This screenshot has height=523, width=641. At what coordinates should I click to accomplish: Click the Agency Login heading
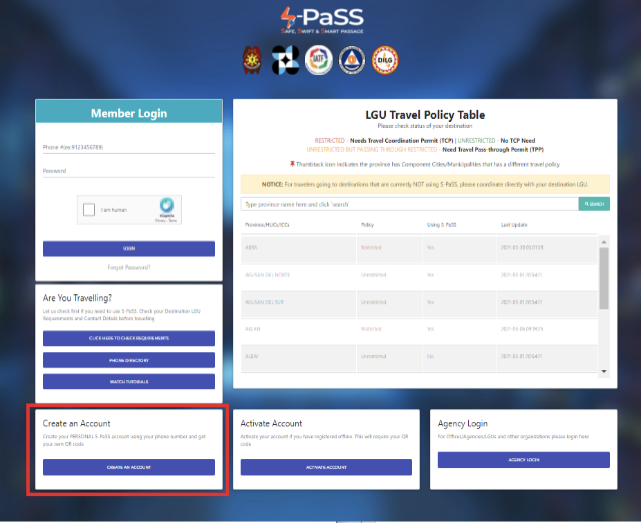pyautogui.click(x=462, y=424)
